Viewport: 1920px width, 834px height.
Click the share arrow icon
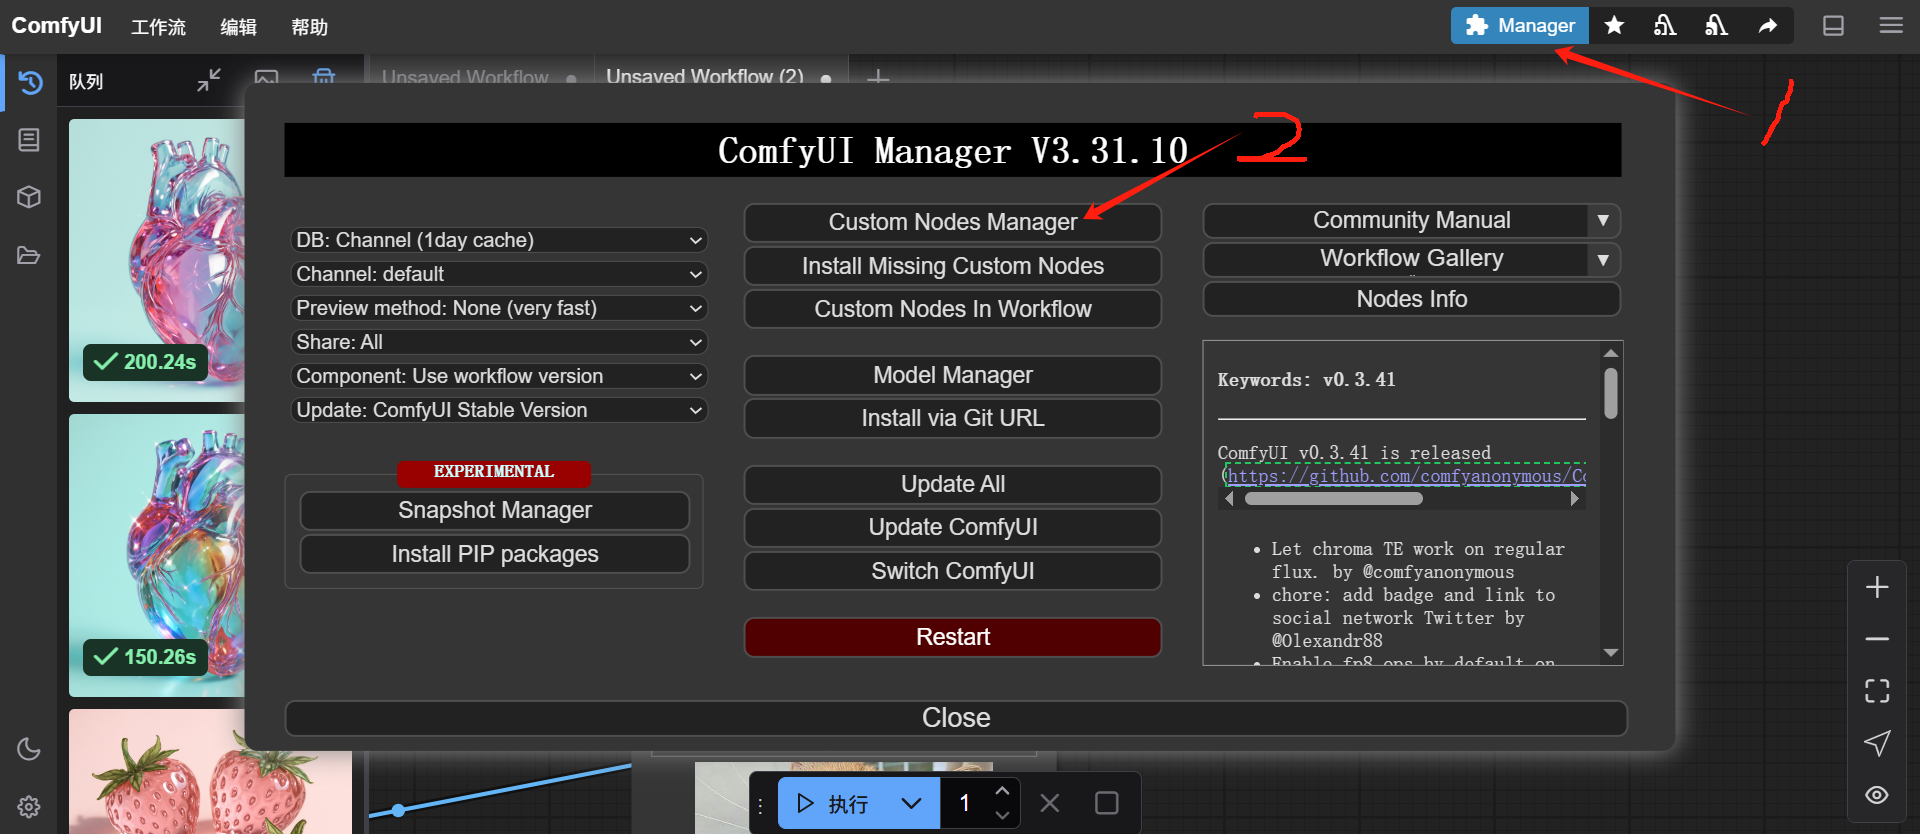click(1768, 25)
